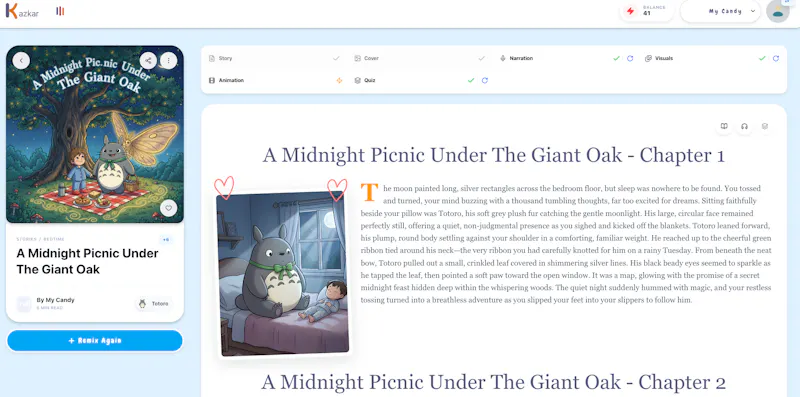800x397 pixels.
Task: Click the Kazkar logo
Action: click(x=22, y=11)
